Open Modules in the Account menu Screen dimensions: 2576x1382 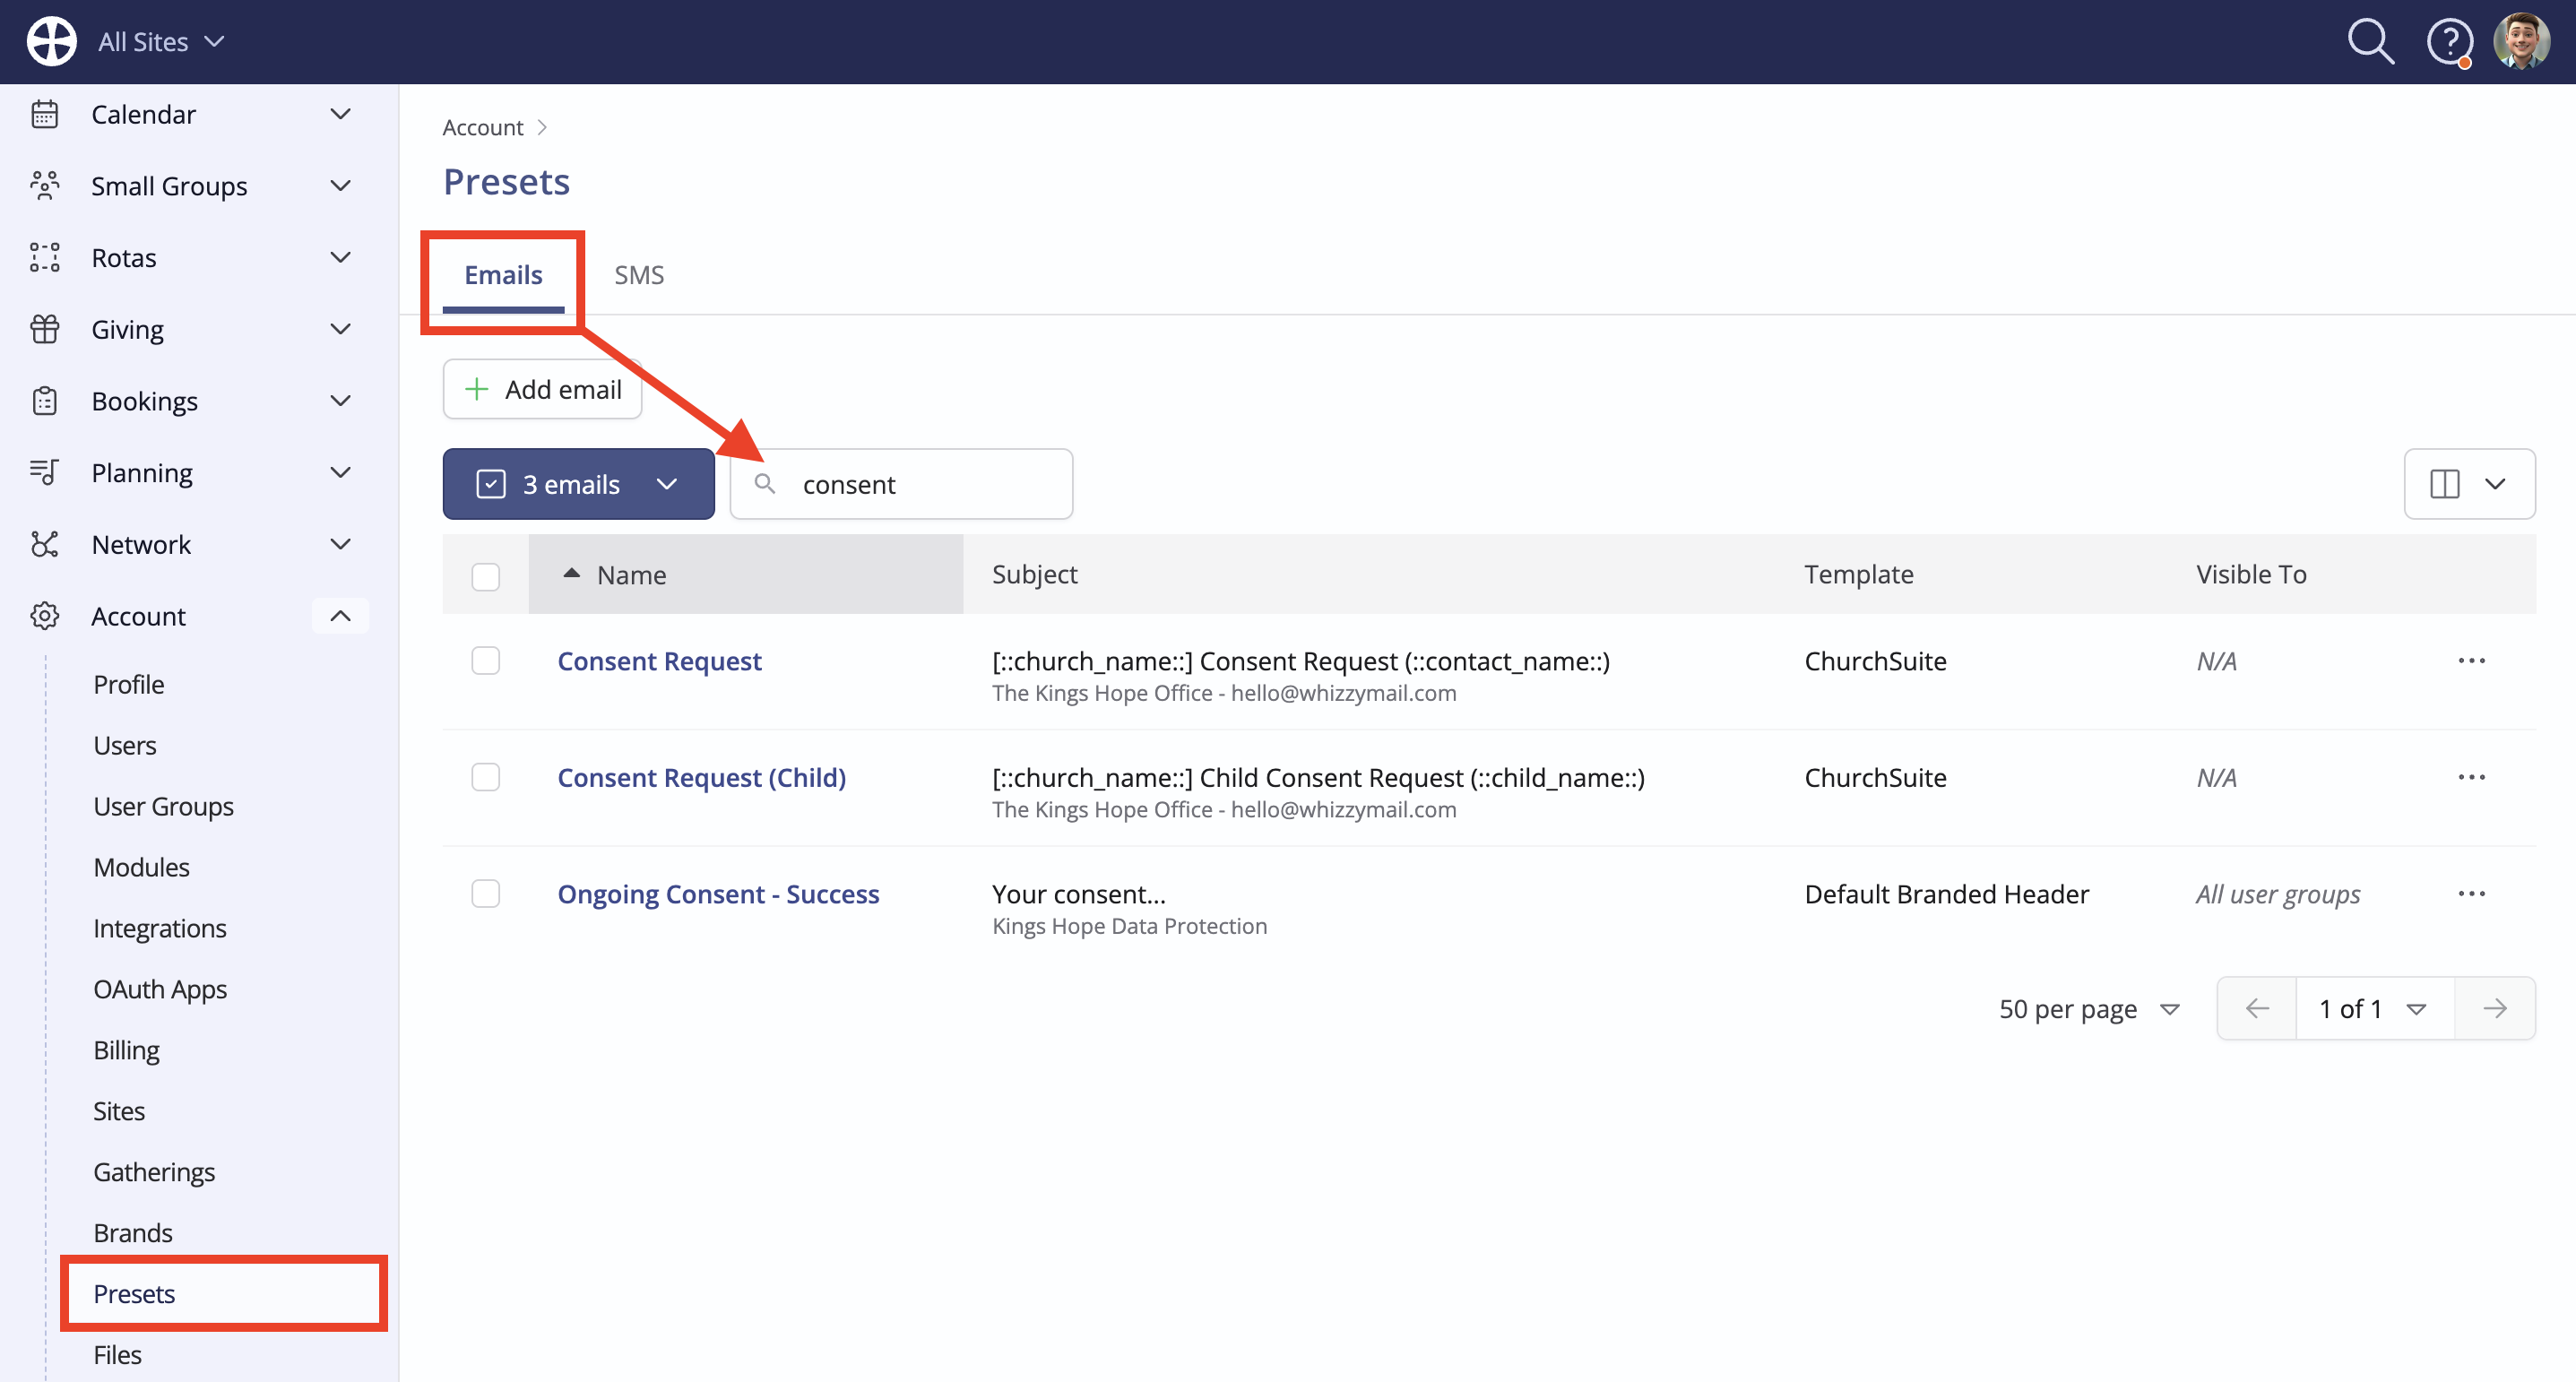point(141,867)
